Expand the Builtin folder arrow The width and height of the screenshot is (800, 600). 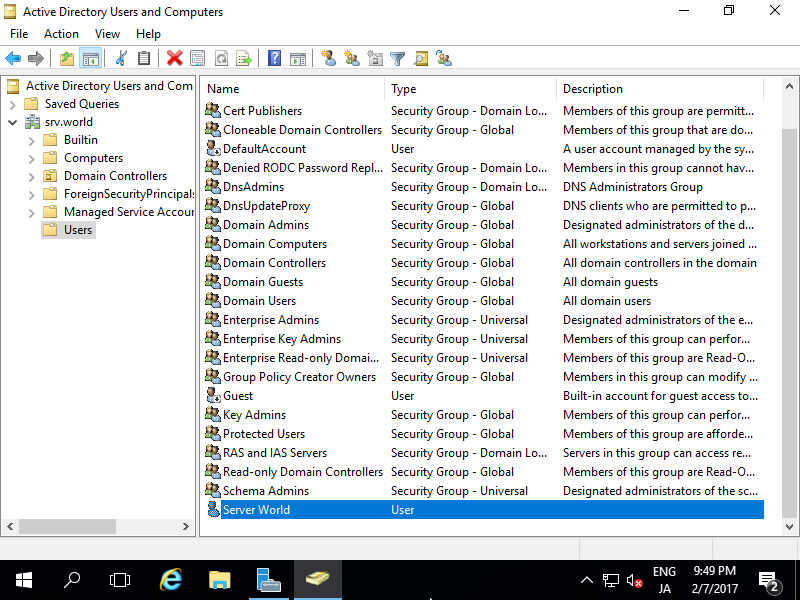tap(32, 141)
